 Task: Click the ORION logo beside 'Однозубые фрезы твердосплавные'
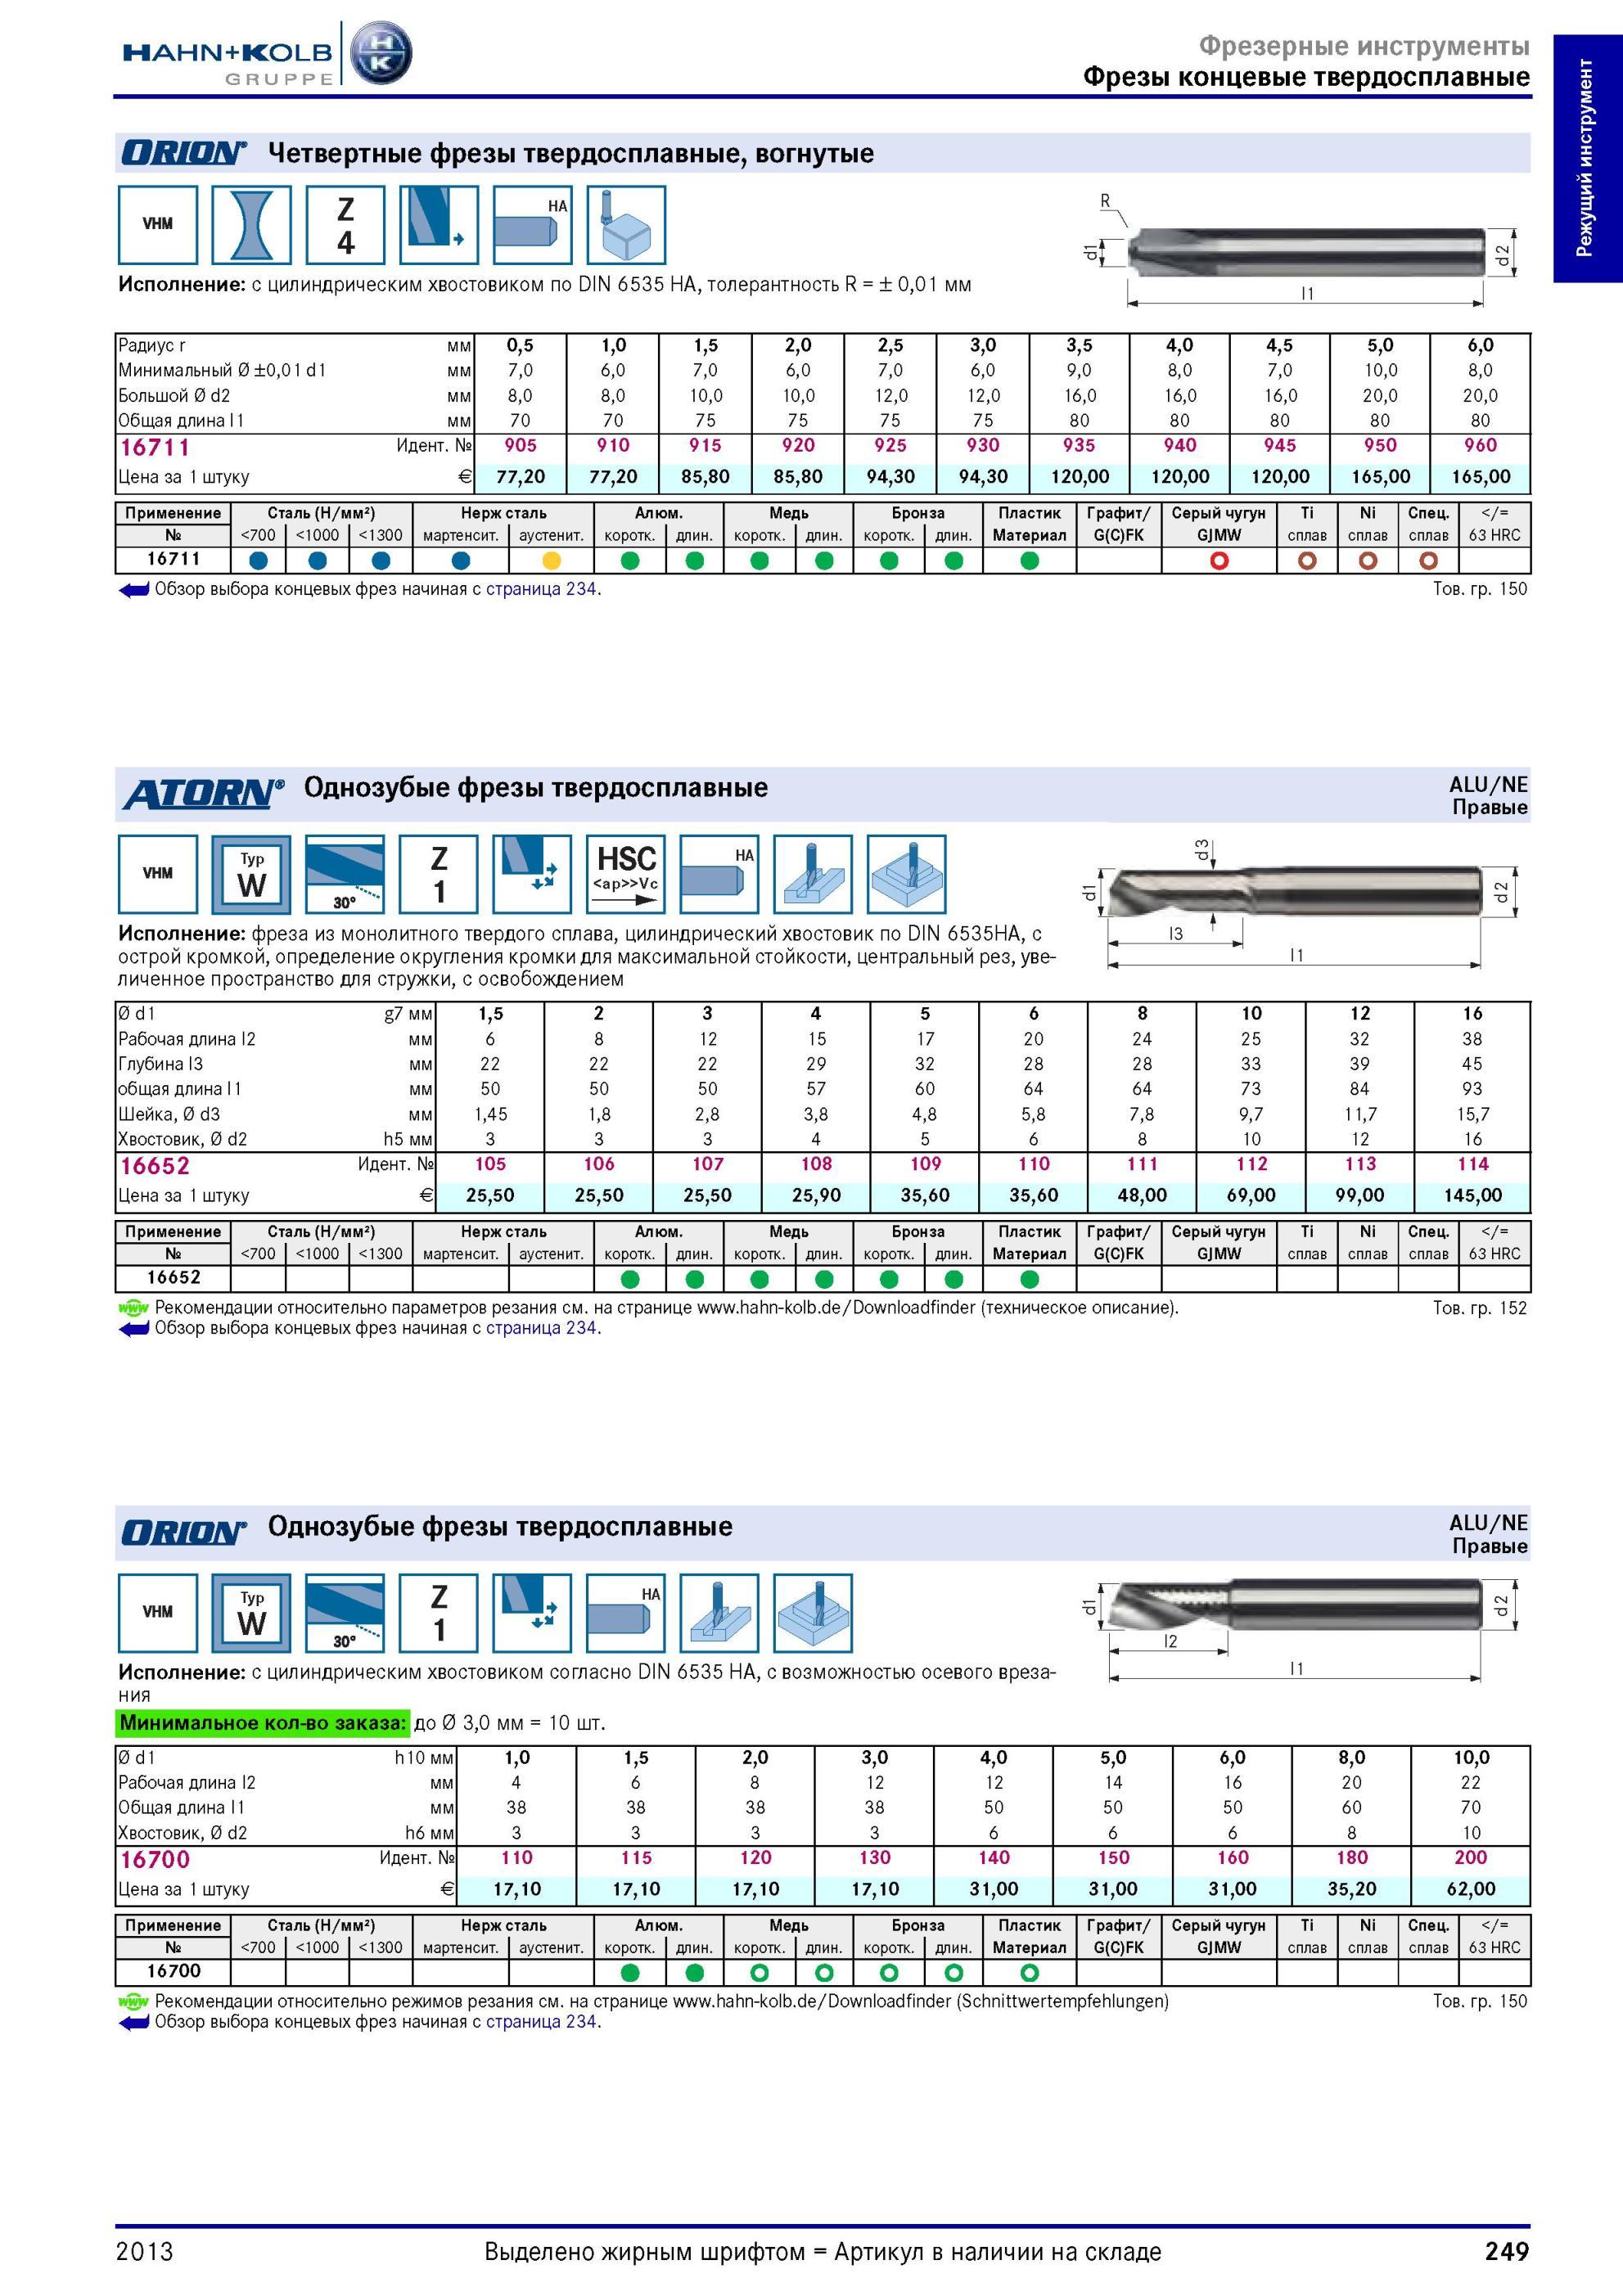coord(184,1533)
